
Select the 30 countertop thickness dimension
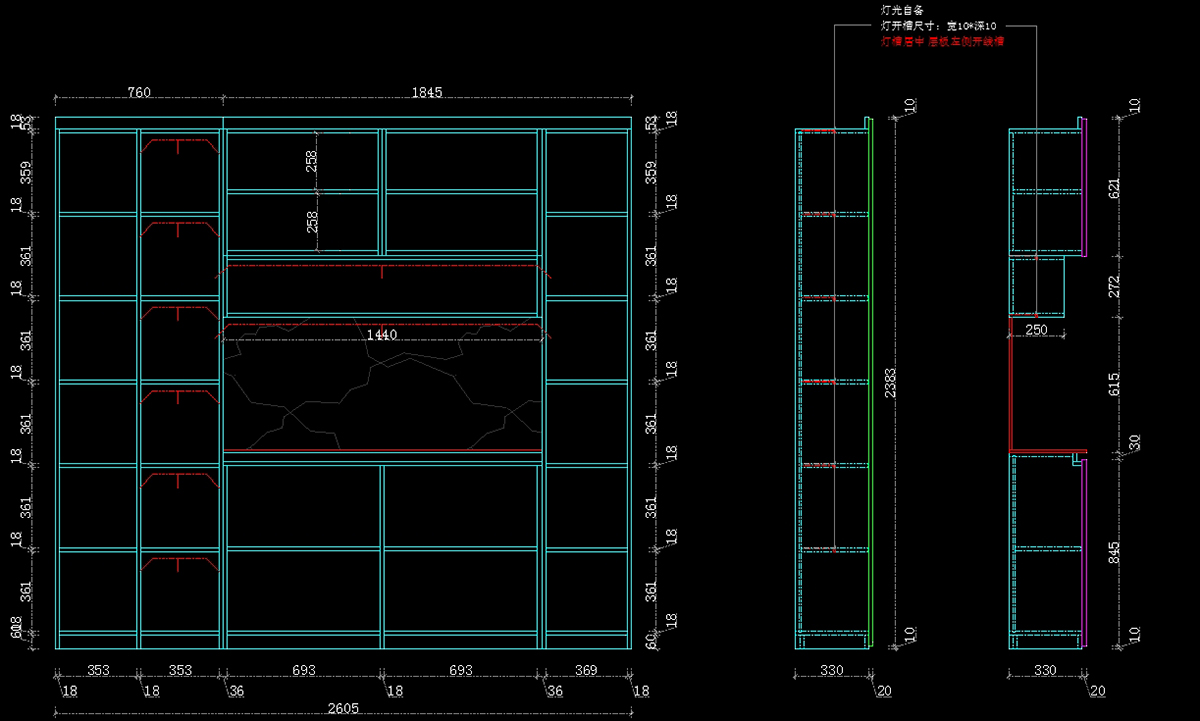click(1133, 442)
